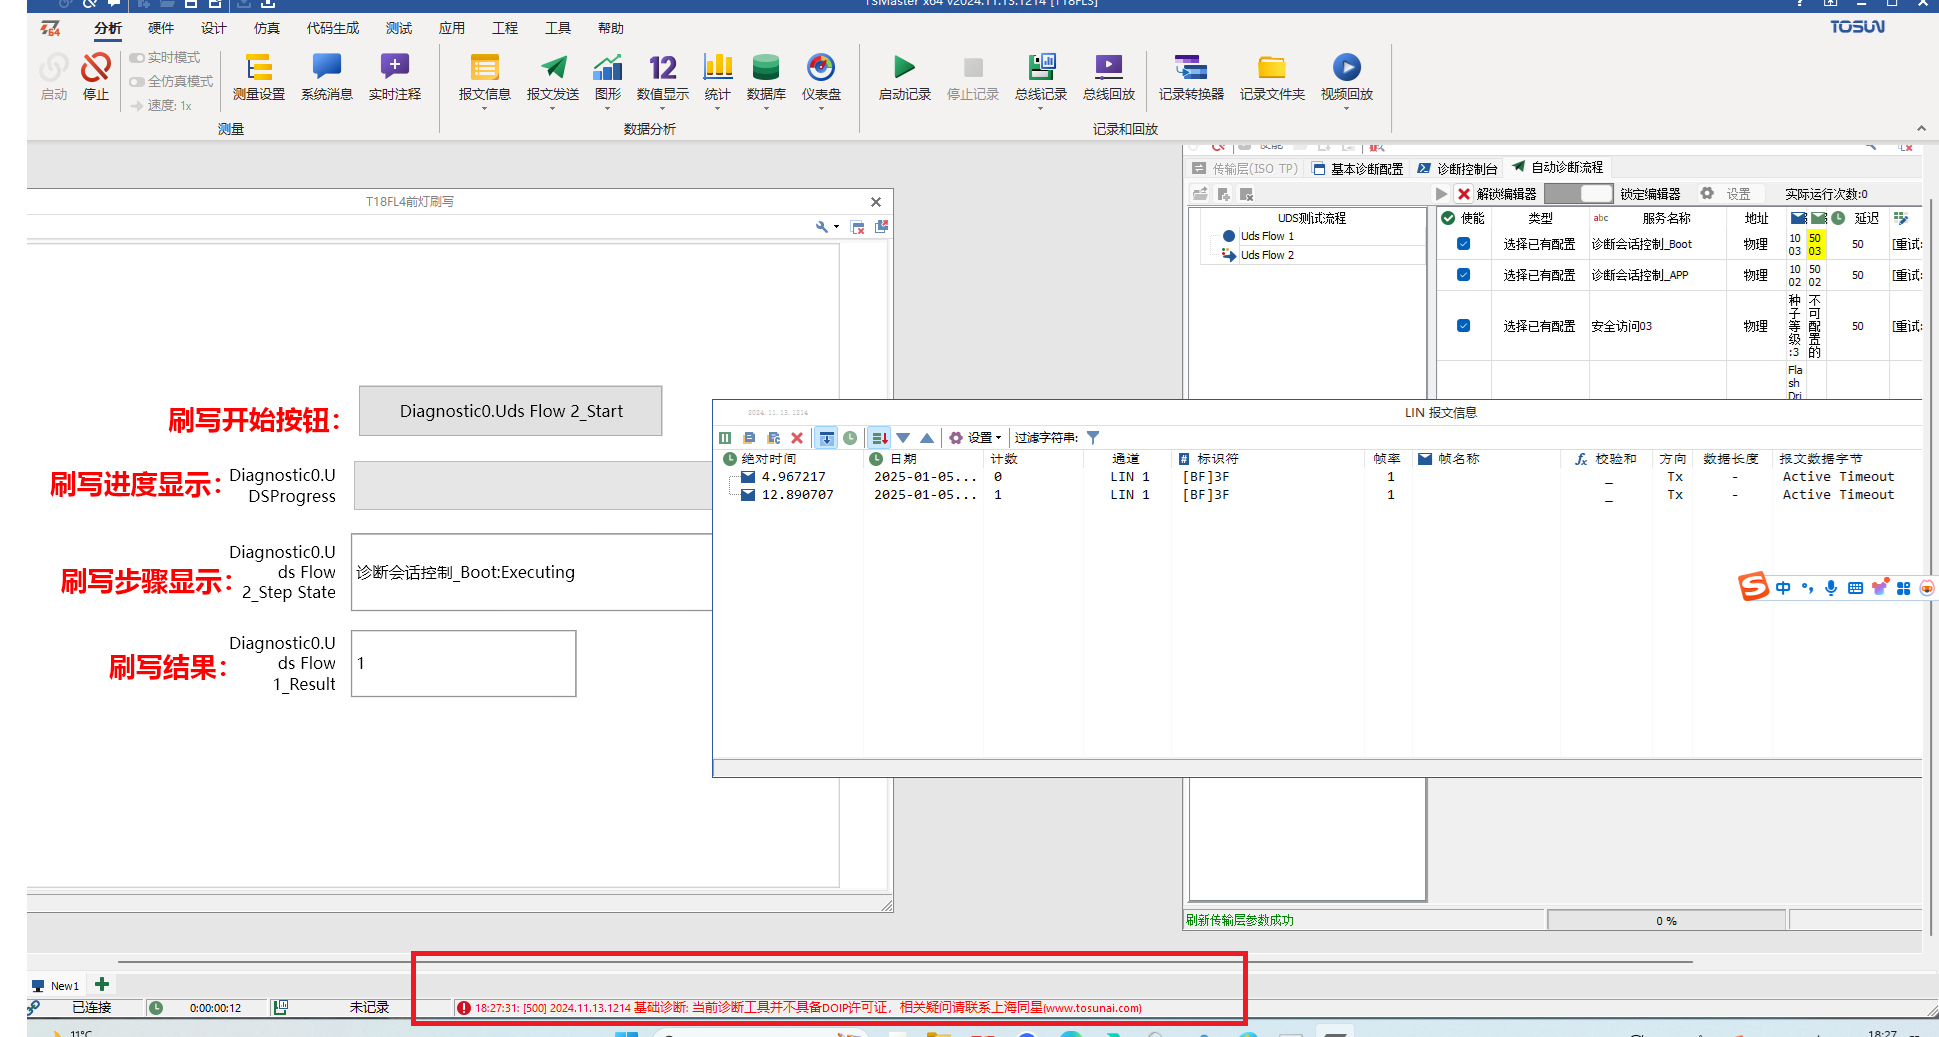Open 总线记录 bus logging
1939x1037 pixels.
(1041, 76)
